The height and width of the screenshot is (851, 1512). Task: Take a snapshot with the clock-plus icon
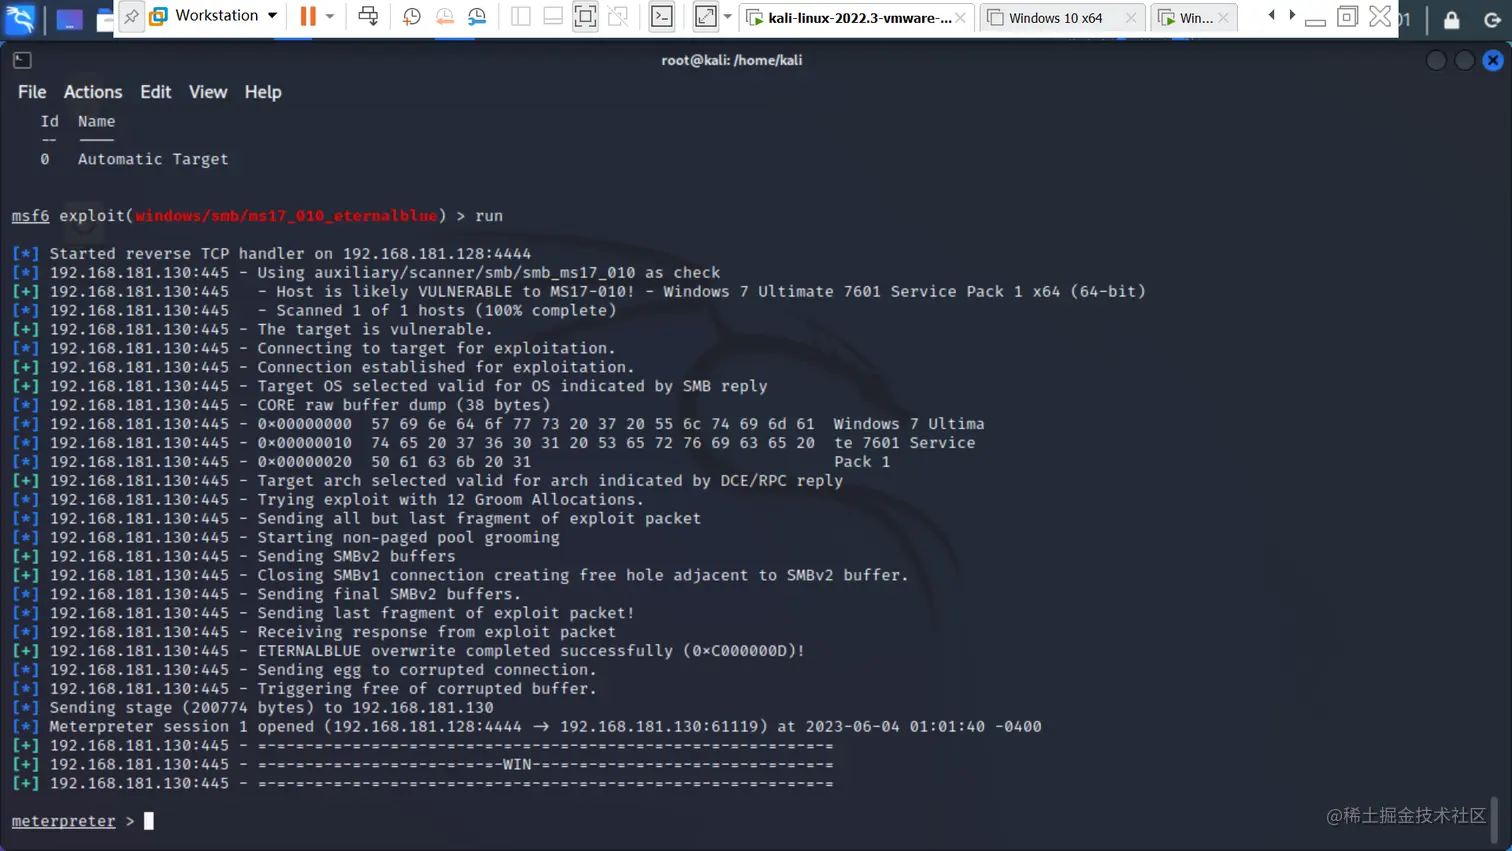pos(411,16)
